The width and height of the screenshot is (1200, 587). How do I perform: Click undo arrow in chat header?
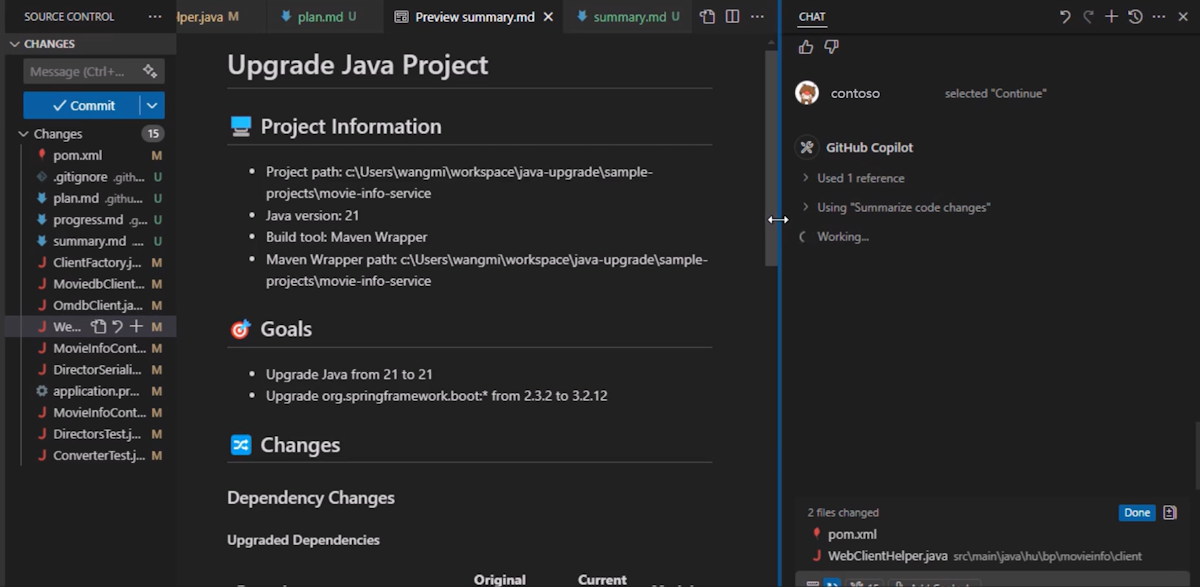pyautogui.click(x=1065, y=17)
